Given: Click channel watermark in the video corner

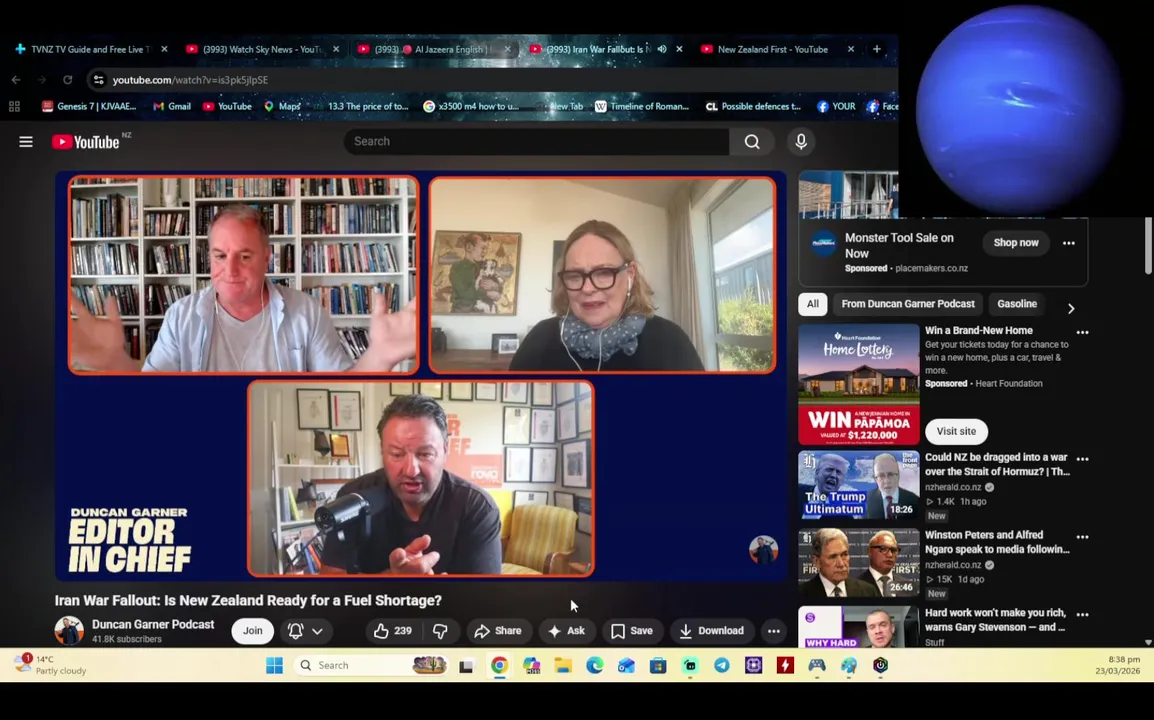Looking at the screenshot, I should point(763,550).
